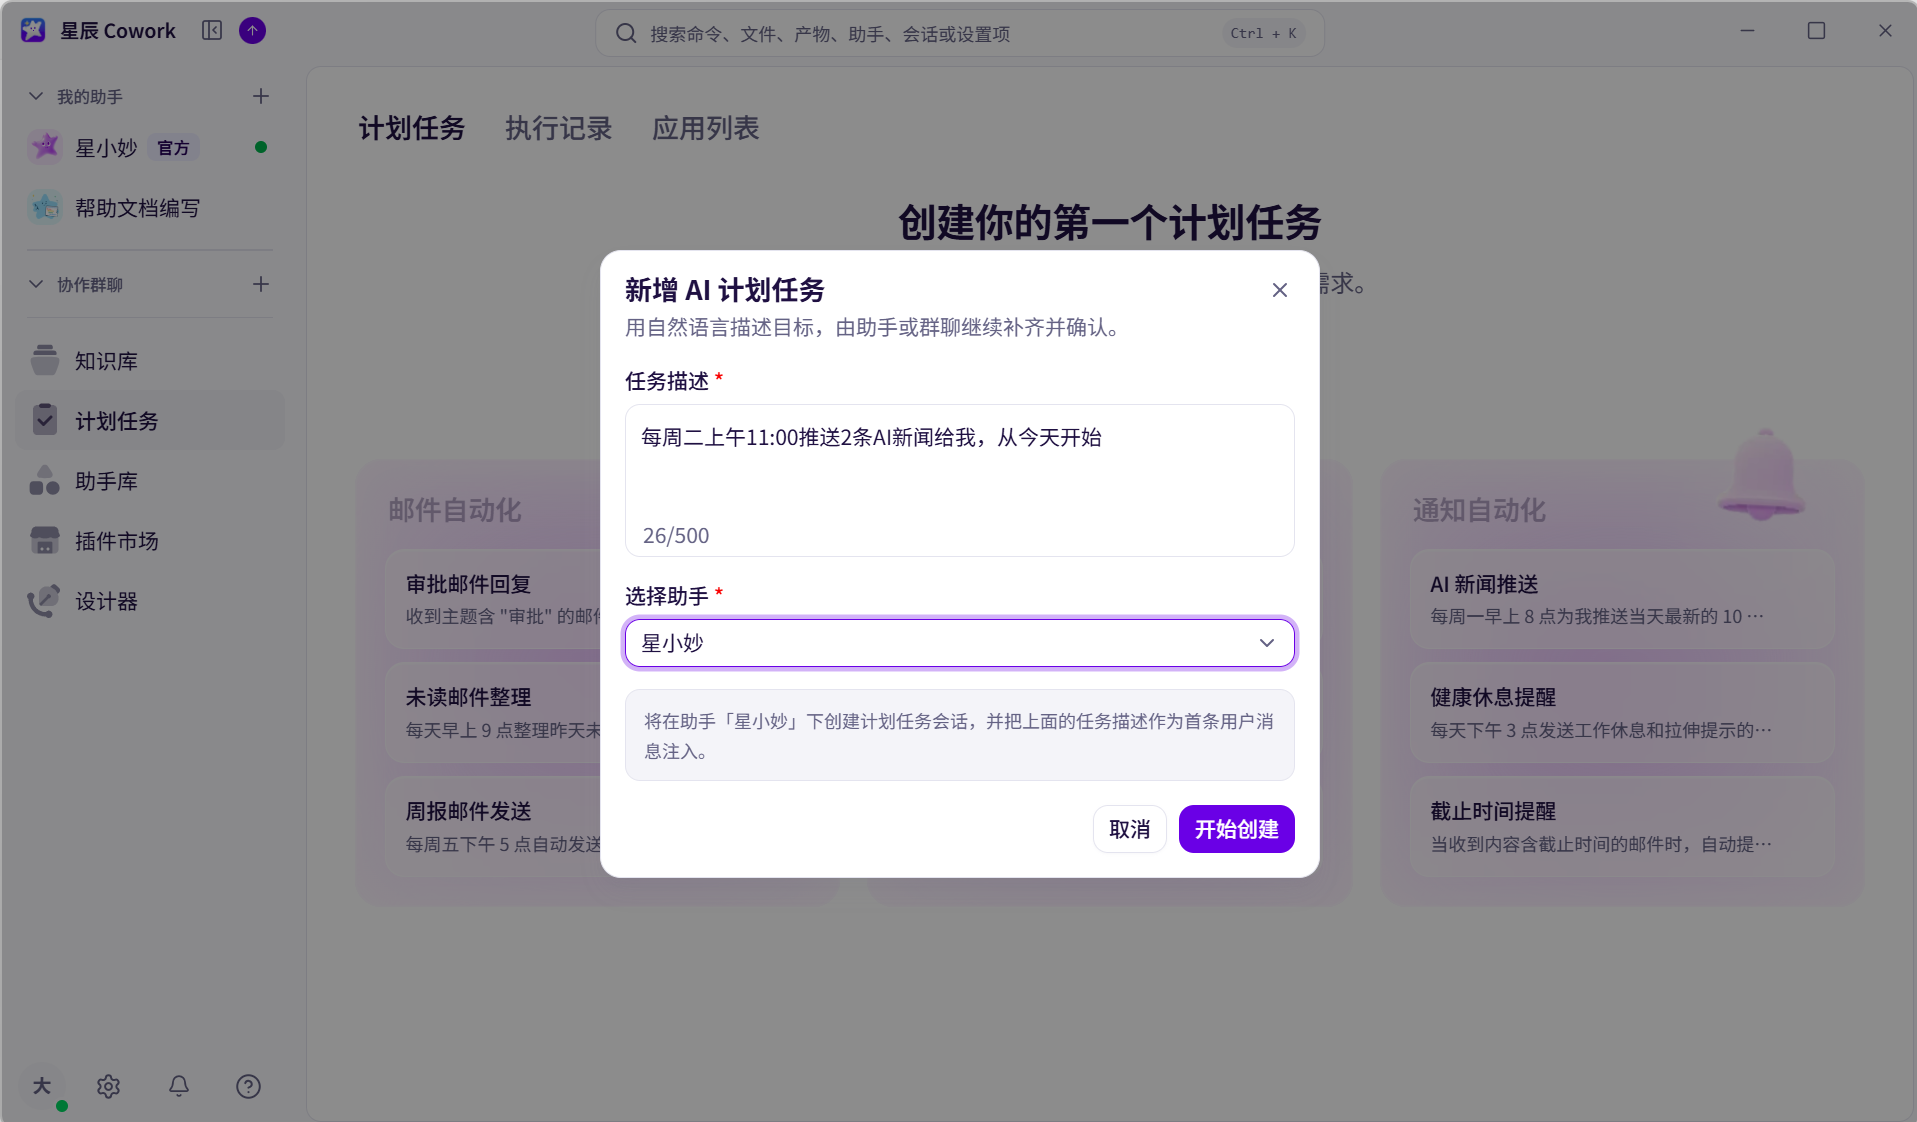This screenshot has height=1122, width=1917.
Task: Click the Ctrl + K shortcut hint
Action: tap(1263, 33)
